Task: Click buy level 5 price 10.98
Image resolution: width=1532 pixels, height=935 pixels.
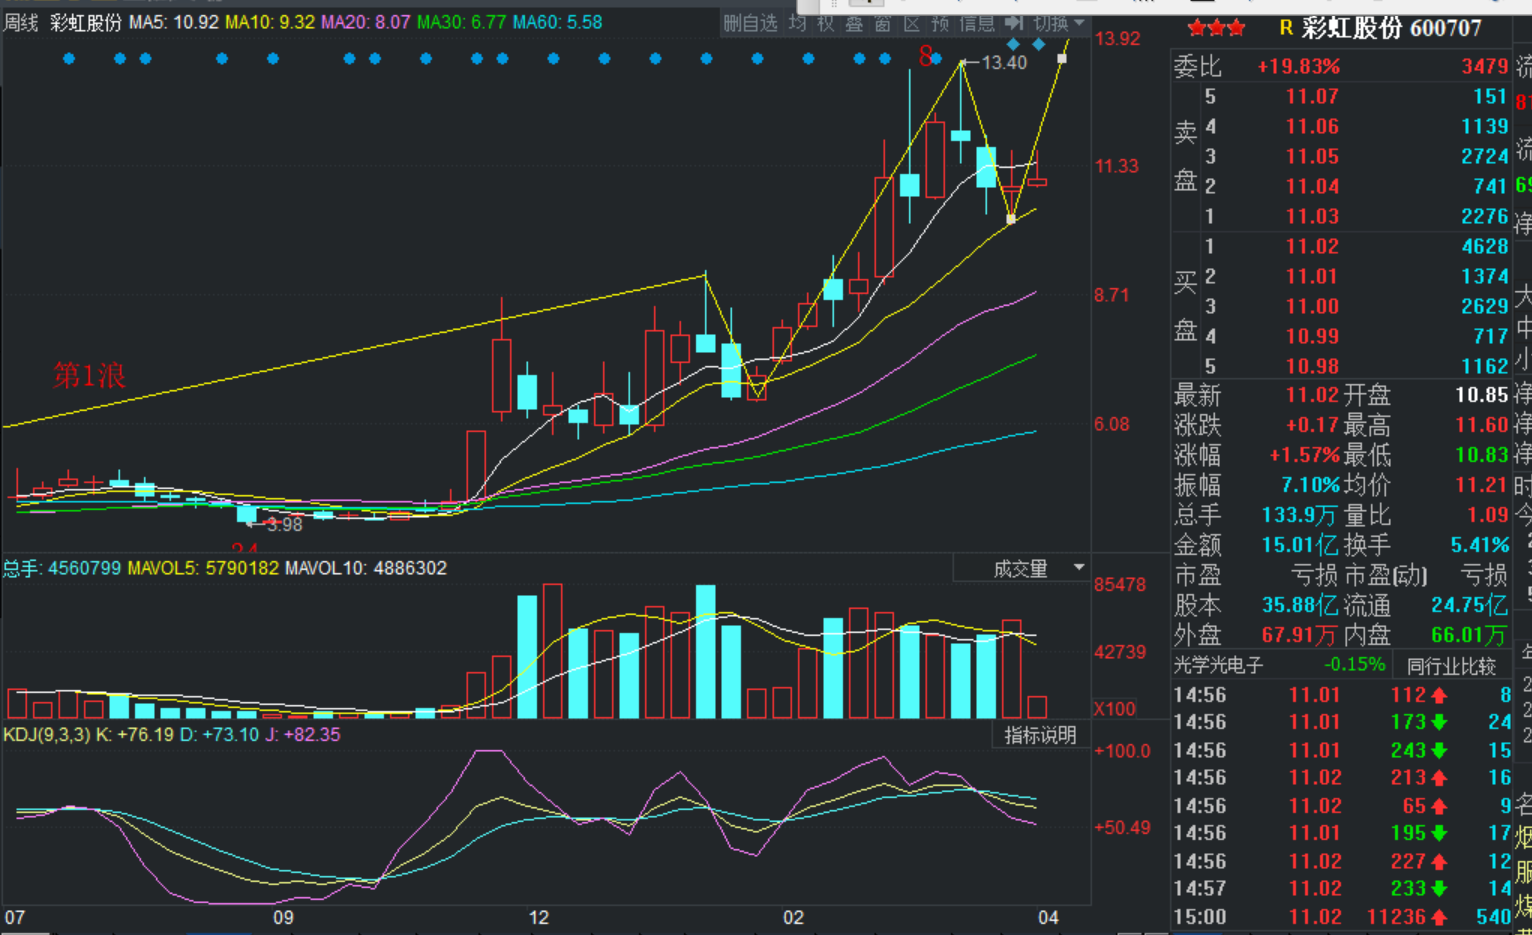Action: click(x=1311, y=367)
